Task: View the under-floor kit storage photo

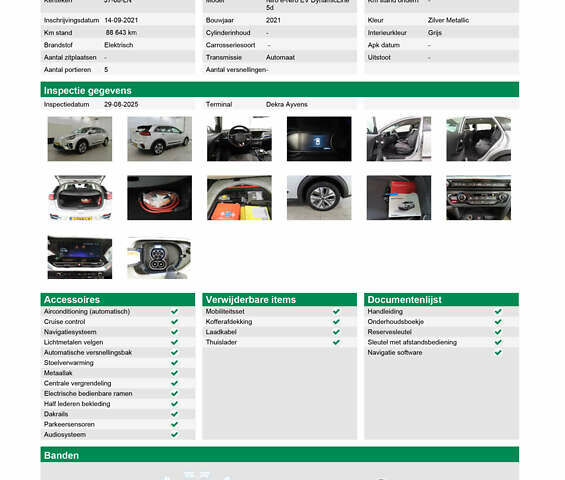Action: tap(239, 198)
